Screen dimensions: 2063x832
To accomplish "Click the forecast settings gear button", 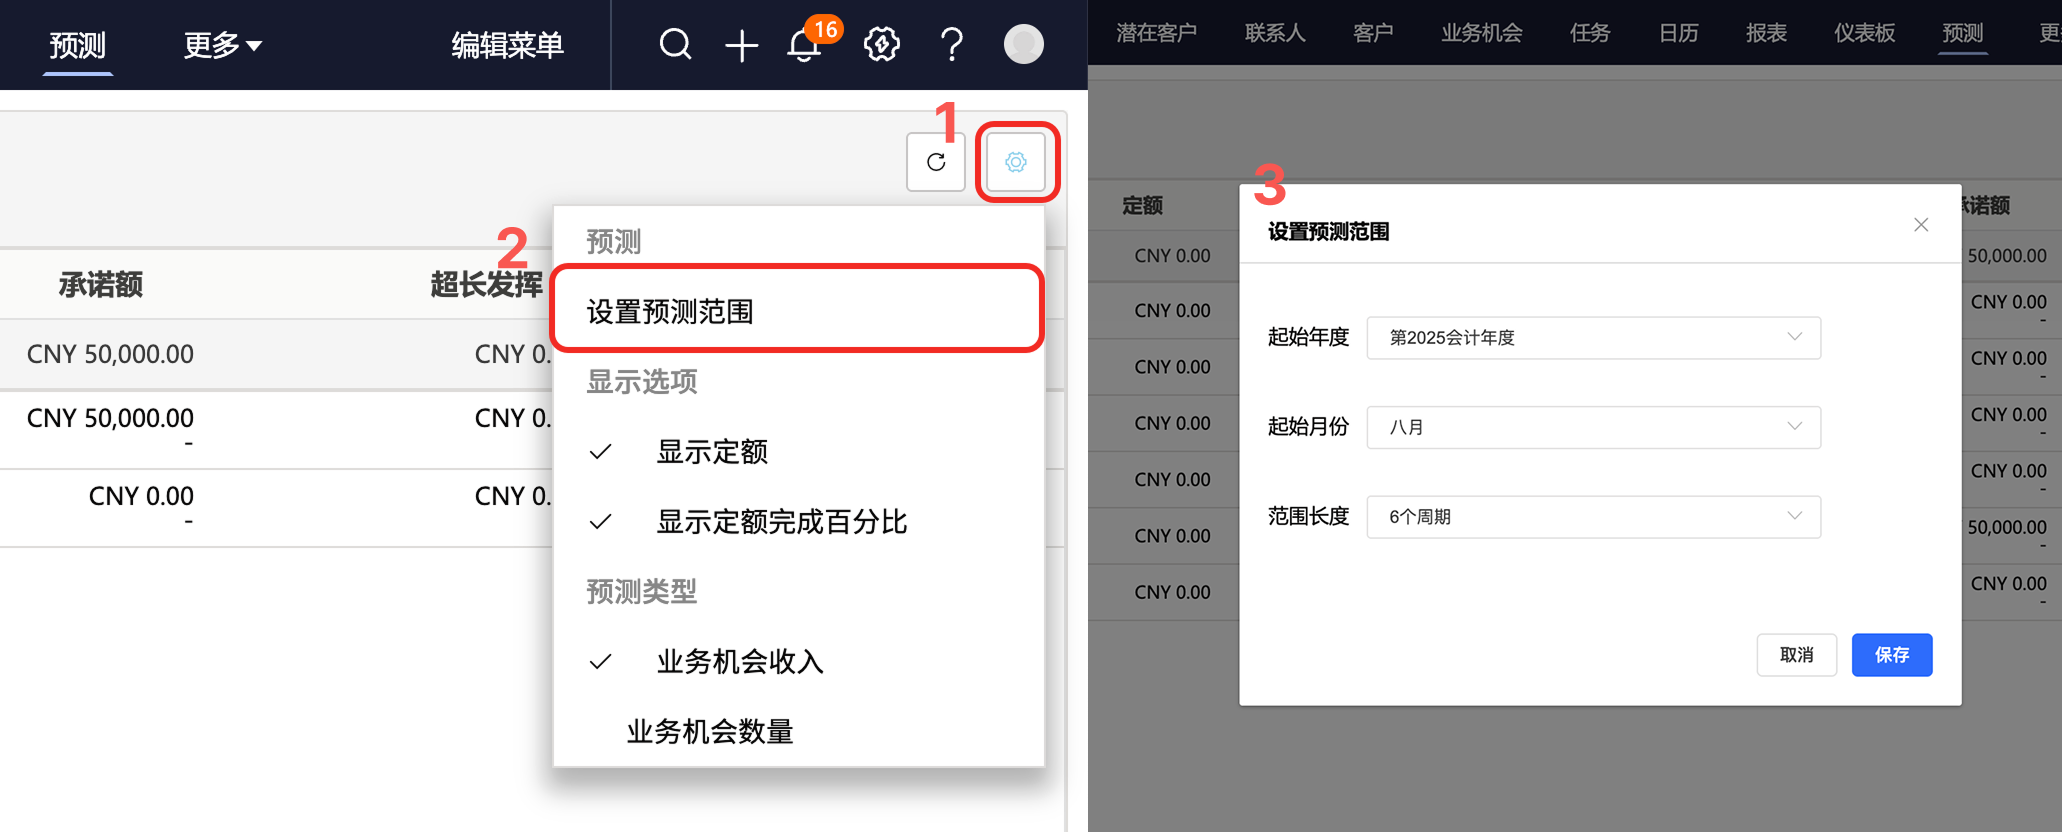I will pyautogui.click(x=1016, y=162).
